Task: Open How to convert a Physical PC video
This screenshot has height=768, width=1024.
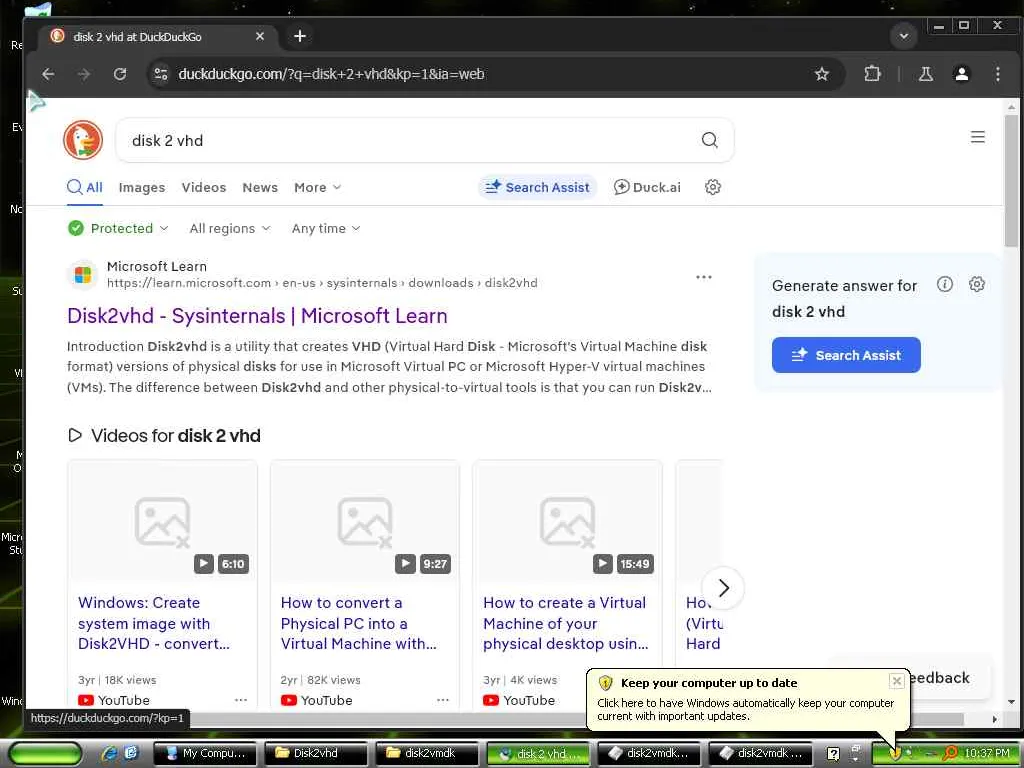Action: pos(359,623)
